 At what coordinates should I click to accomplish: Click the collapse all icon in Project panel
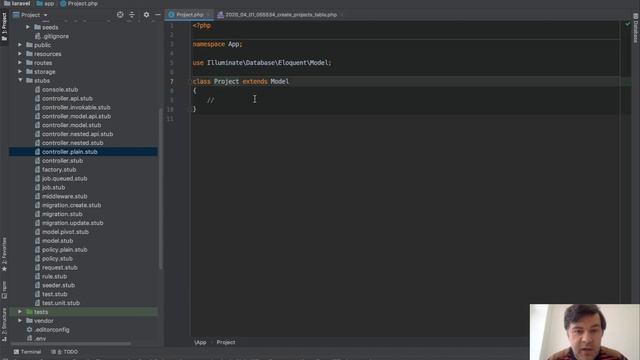tap(132, 15)
